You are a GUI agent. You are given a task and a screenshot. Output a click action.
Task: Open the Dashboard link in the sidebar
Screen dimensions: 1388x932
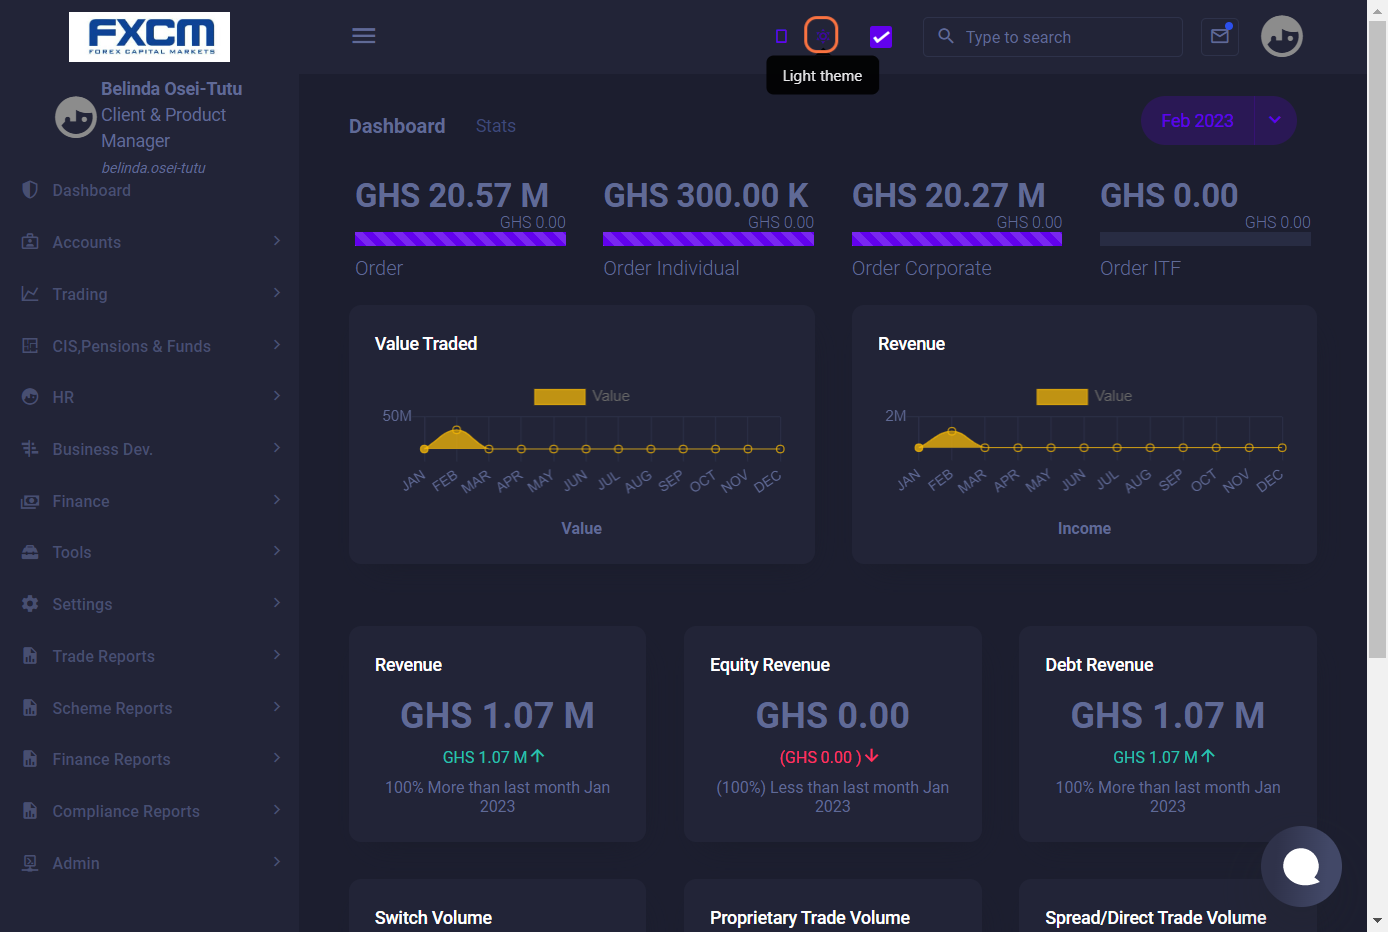91,190
